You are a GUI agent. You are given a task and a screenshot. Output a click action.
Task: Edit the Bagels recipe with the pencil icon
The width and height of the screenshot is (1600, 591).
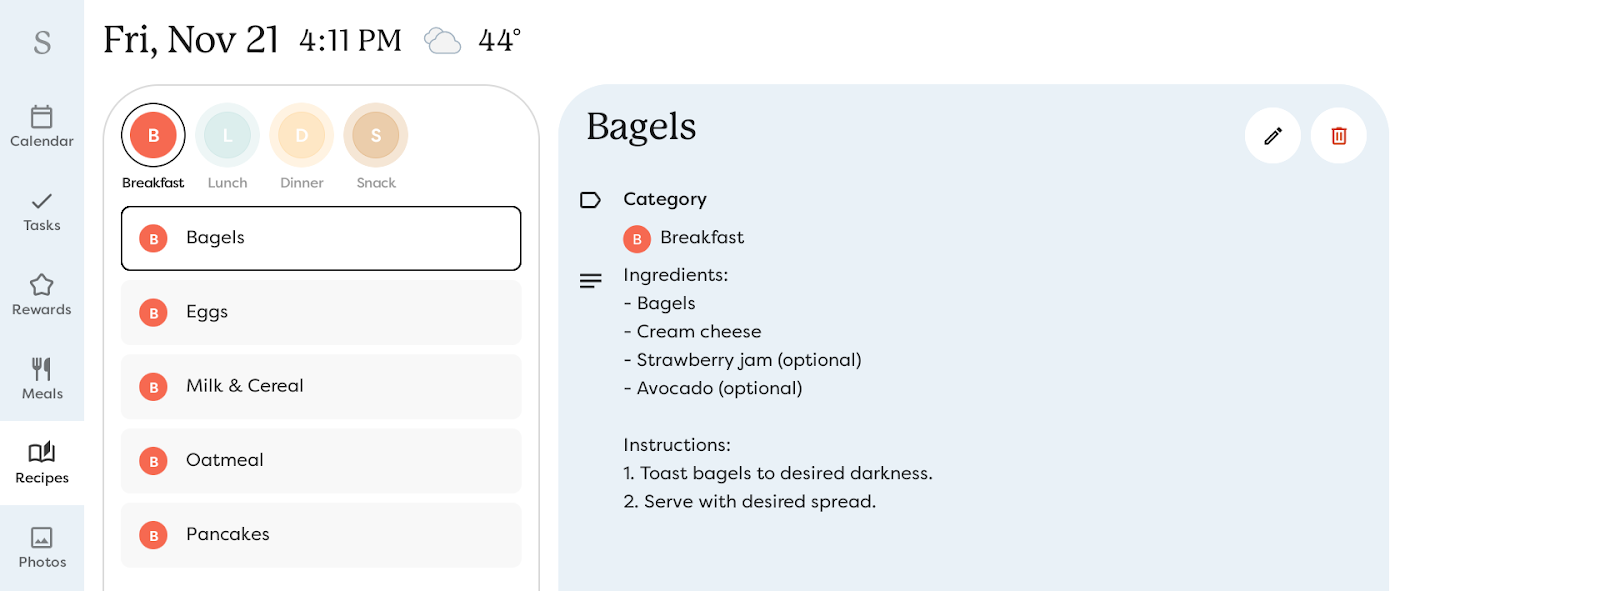tap(1272, 135)
